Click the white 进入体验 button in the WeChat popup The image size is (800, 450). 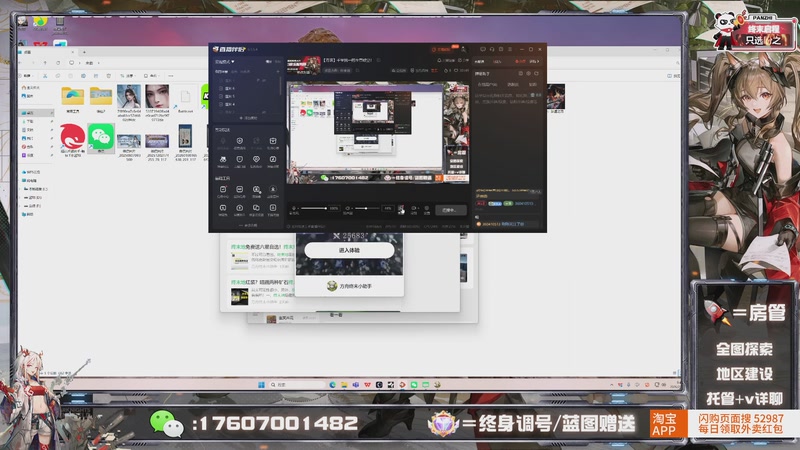pos(349,250)
